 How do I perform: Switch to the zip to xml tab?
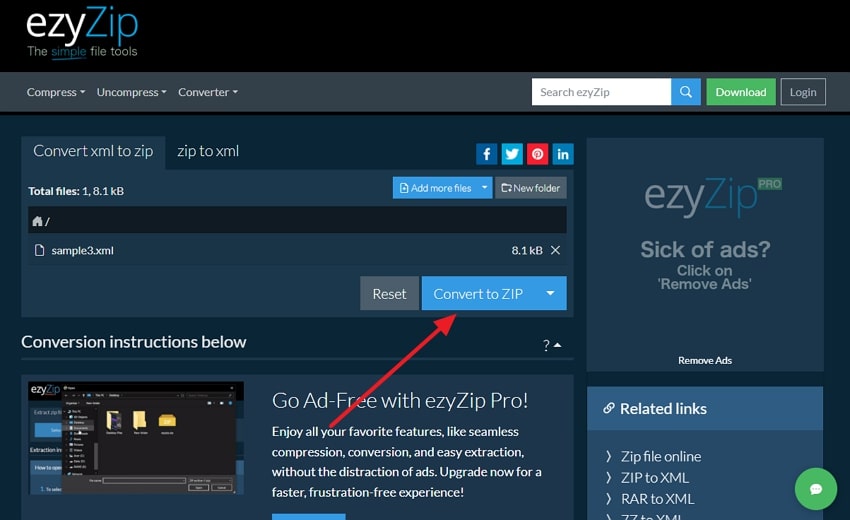point(208,151)
